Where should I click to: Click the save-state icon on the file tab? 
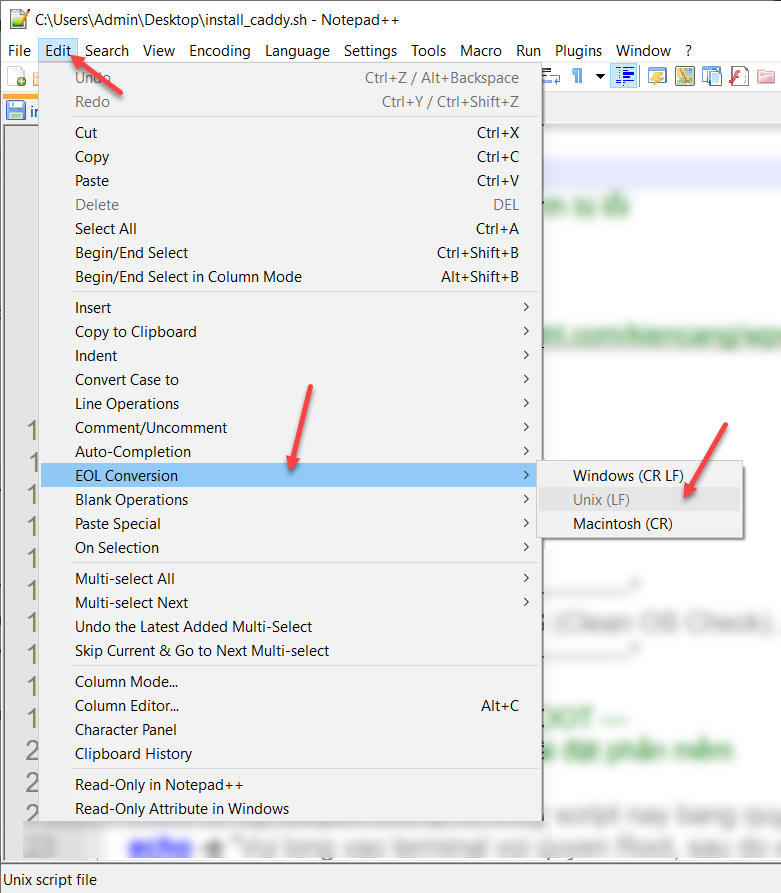pos(16,111)
